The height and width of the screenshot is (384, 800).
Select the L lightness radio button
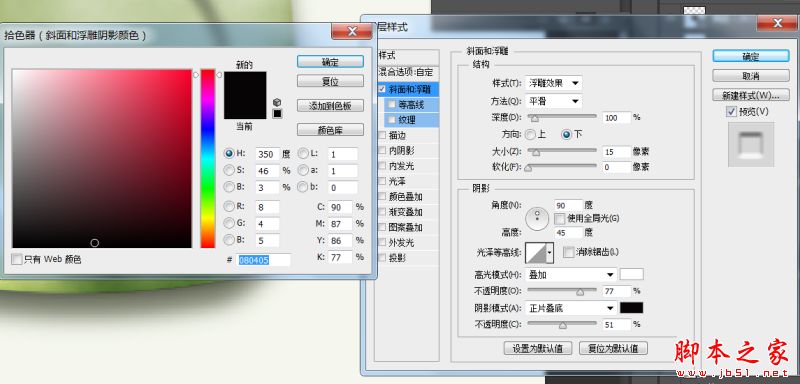[303, 153]
